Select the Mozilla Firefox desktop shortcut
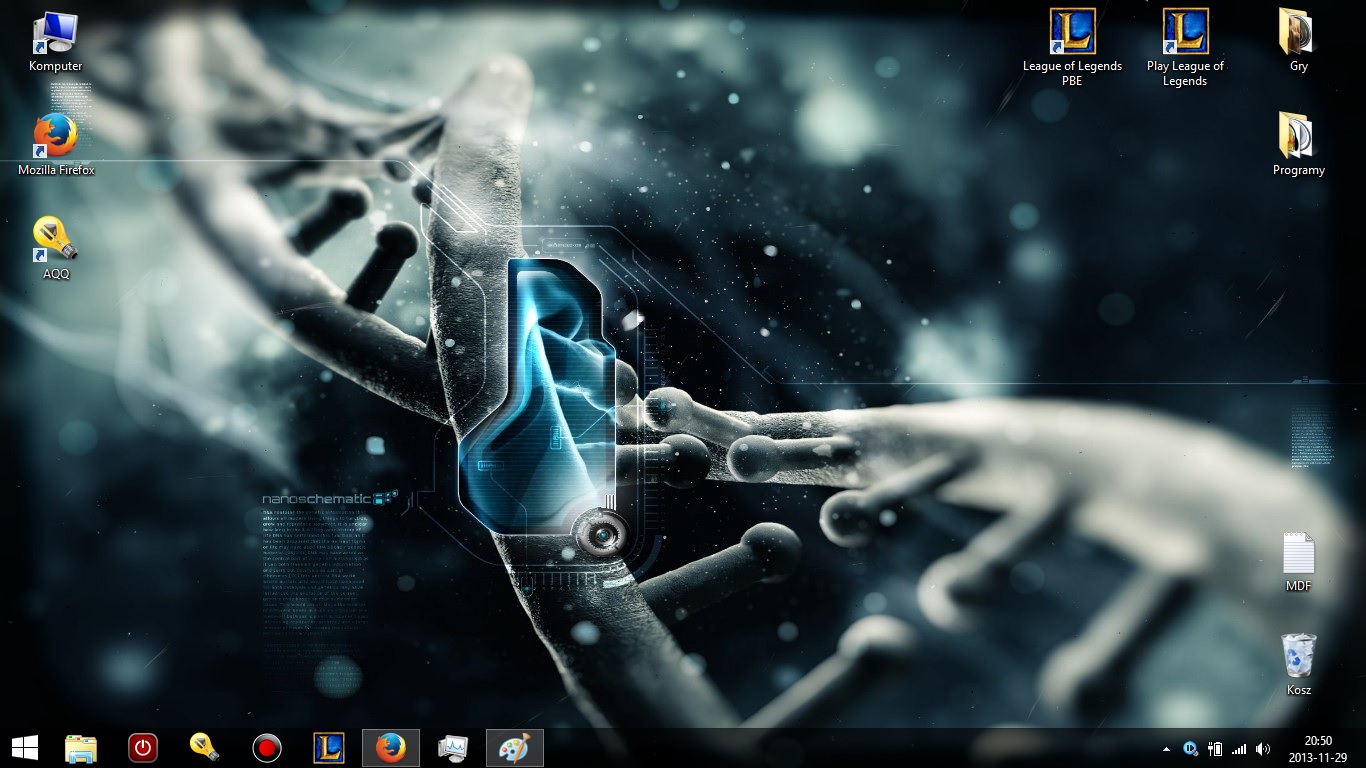1366x768 pixels. (56, 145)
